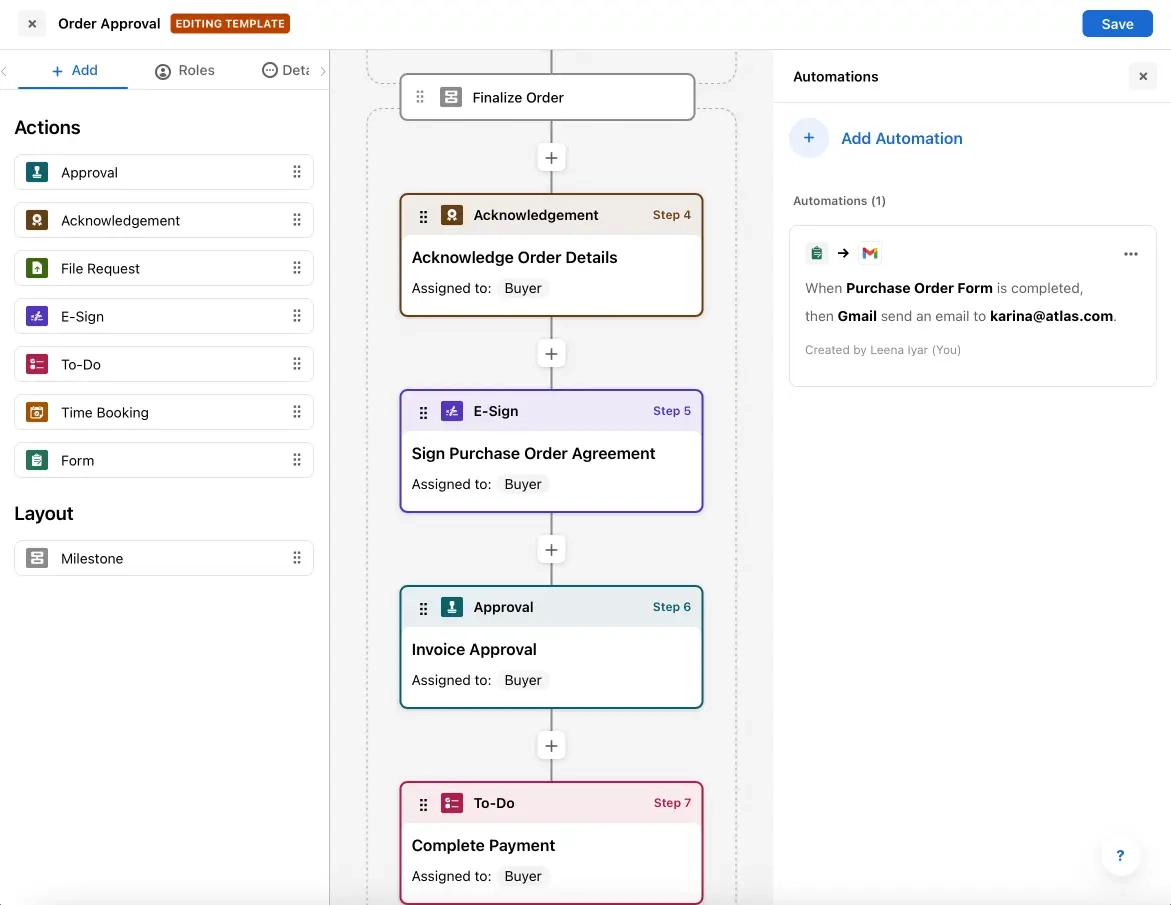Screen dimensions: 1171x905
Task: Insert a step after Finalize Order with plus
Action: [551, 157]
